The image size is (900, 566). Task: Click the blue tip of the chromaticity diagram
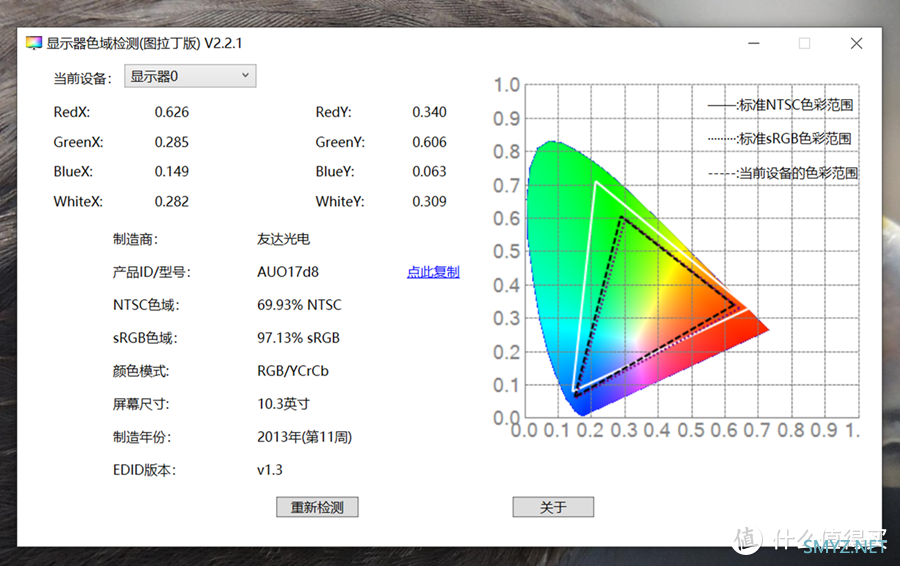pos(583,408)
